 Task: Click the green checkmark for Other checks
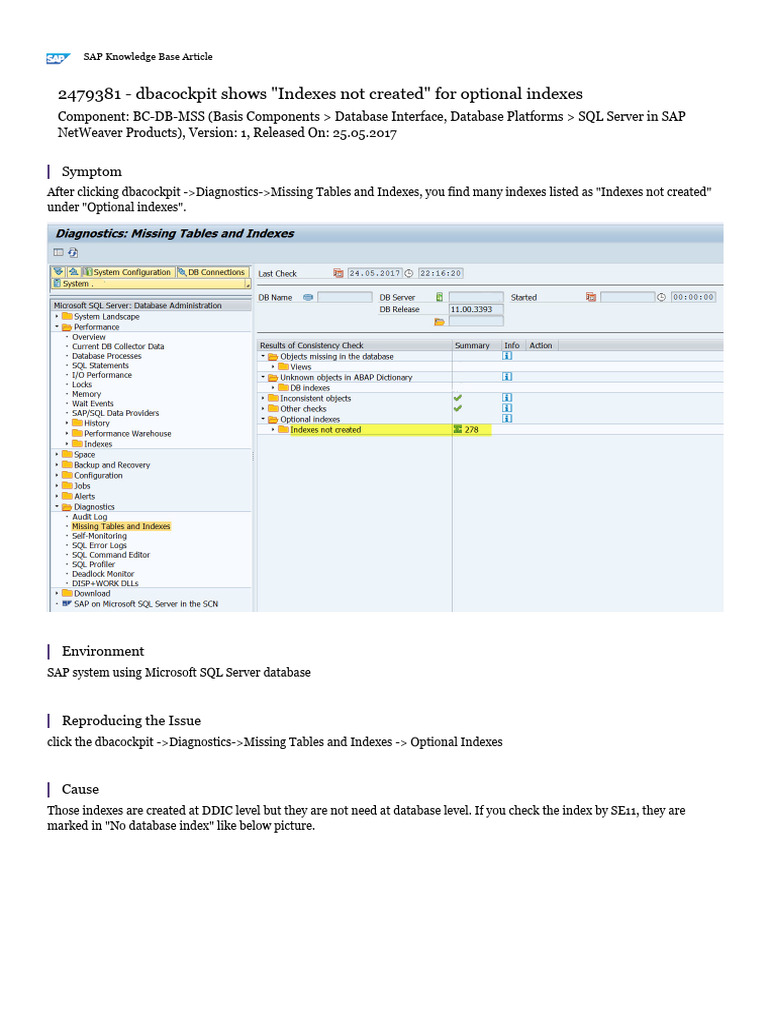pos(458,408)
